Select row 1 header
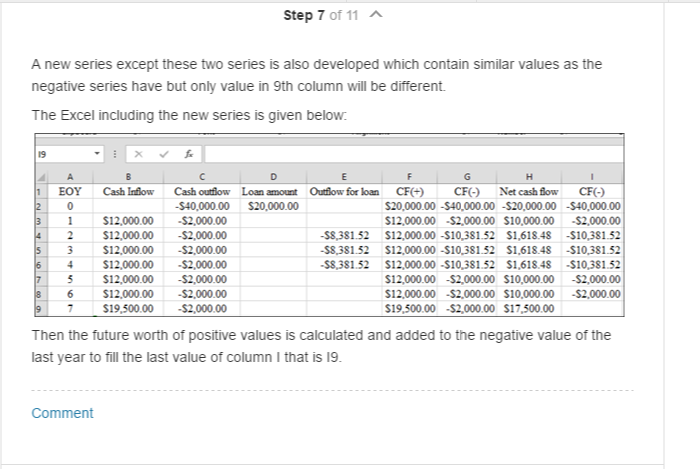The height and width of the screenshot is (469, 700). pos(41,192)
